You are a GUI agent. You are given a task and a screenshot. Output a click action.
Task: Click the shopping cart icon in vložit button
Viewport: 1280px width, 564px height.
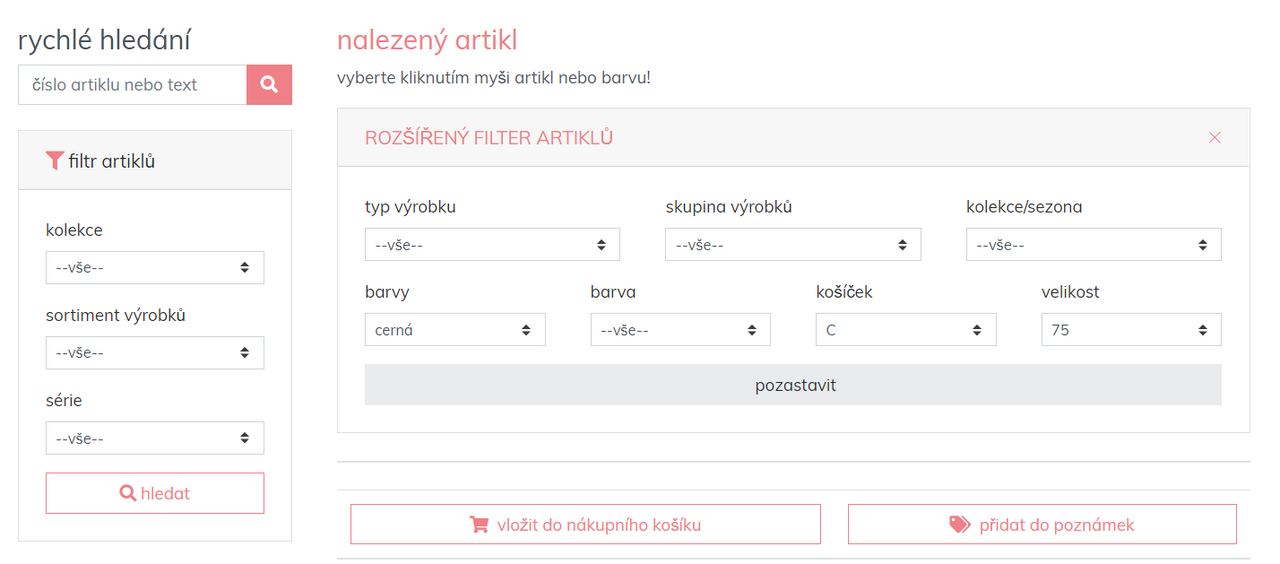(479, 525)
